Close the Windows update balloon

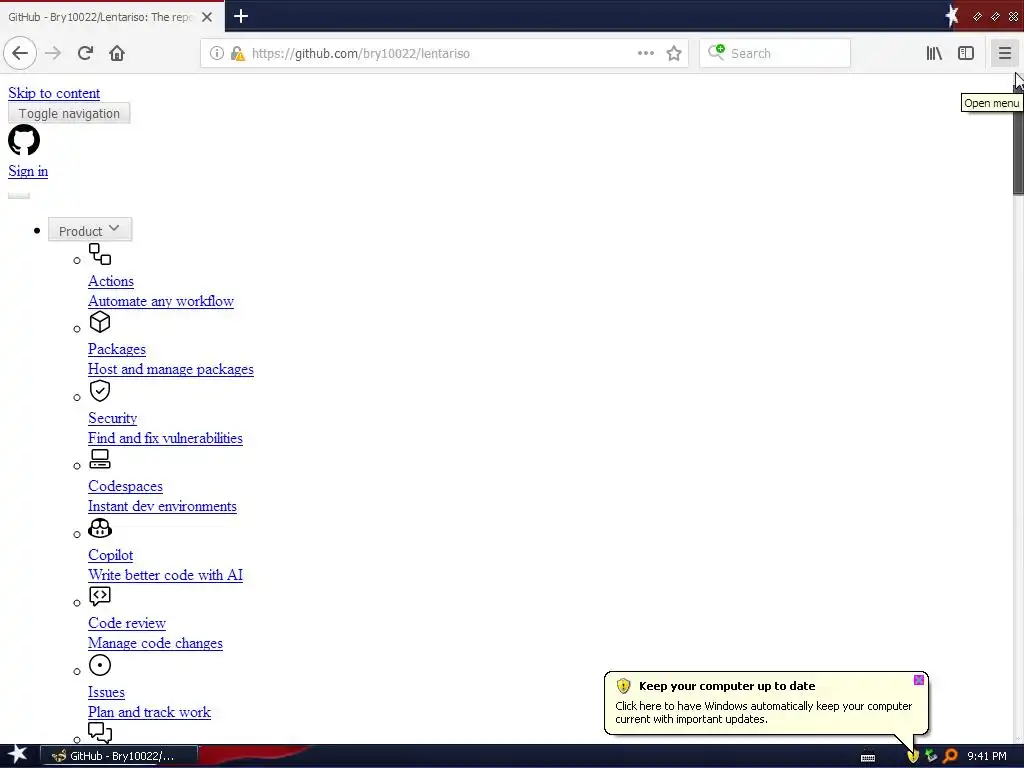coord(919,680)
